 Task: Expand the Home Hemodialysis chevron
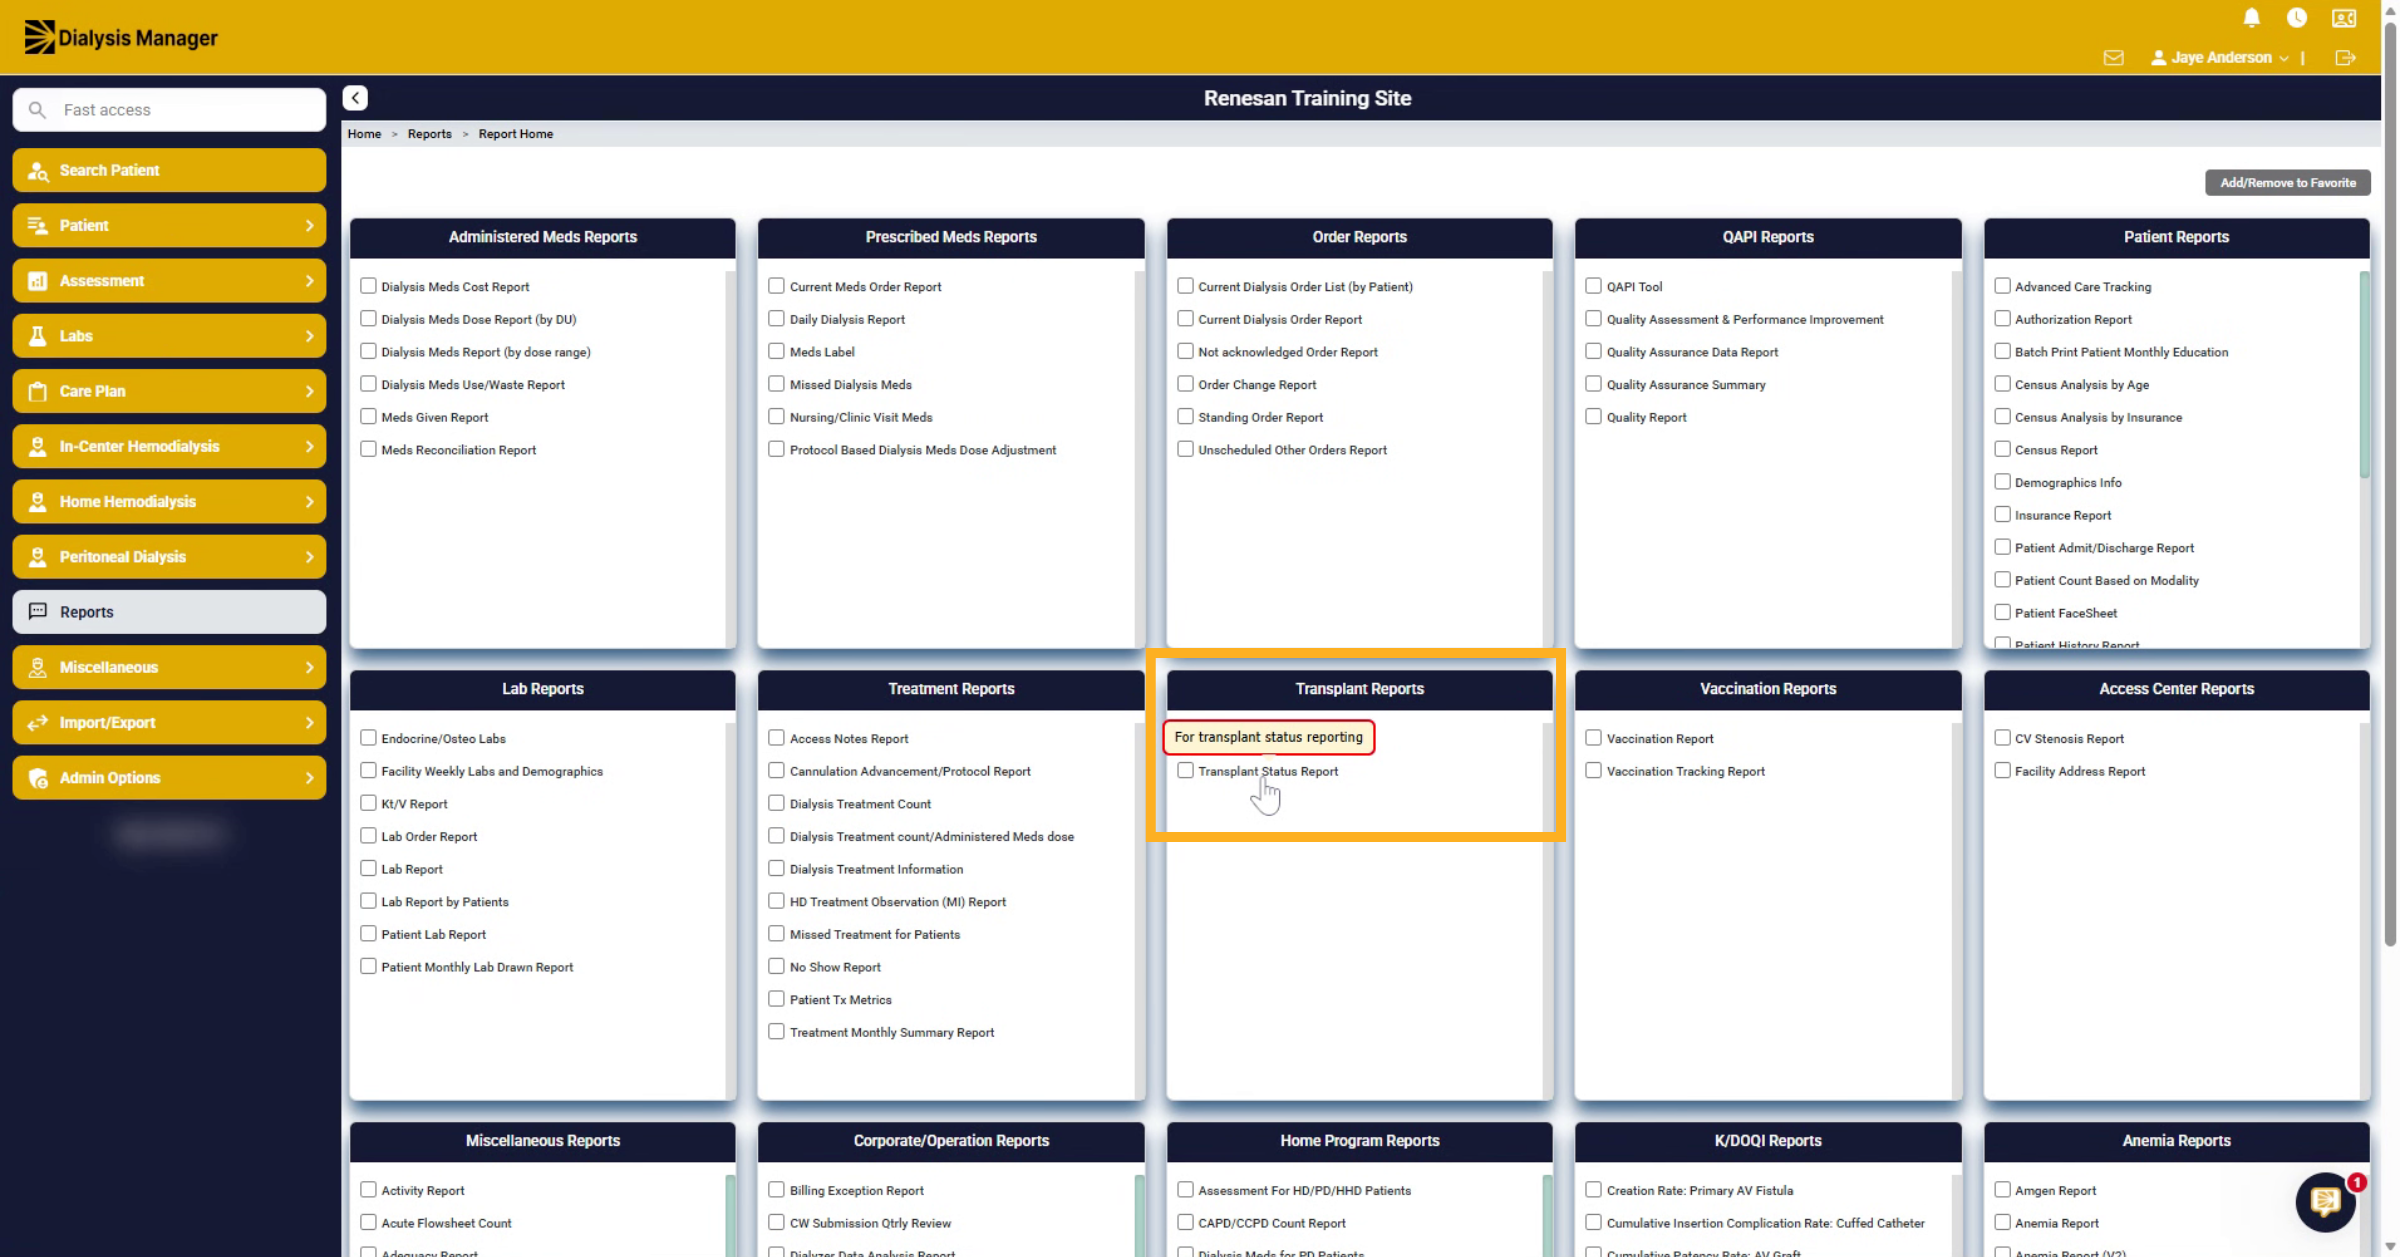click(x=309, y=502)
